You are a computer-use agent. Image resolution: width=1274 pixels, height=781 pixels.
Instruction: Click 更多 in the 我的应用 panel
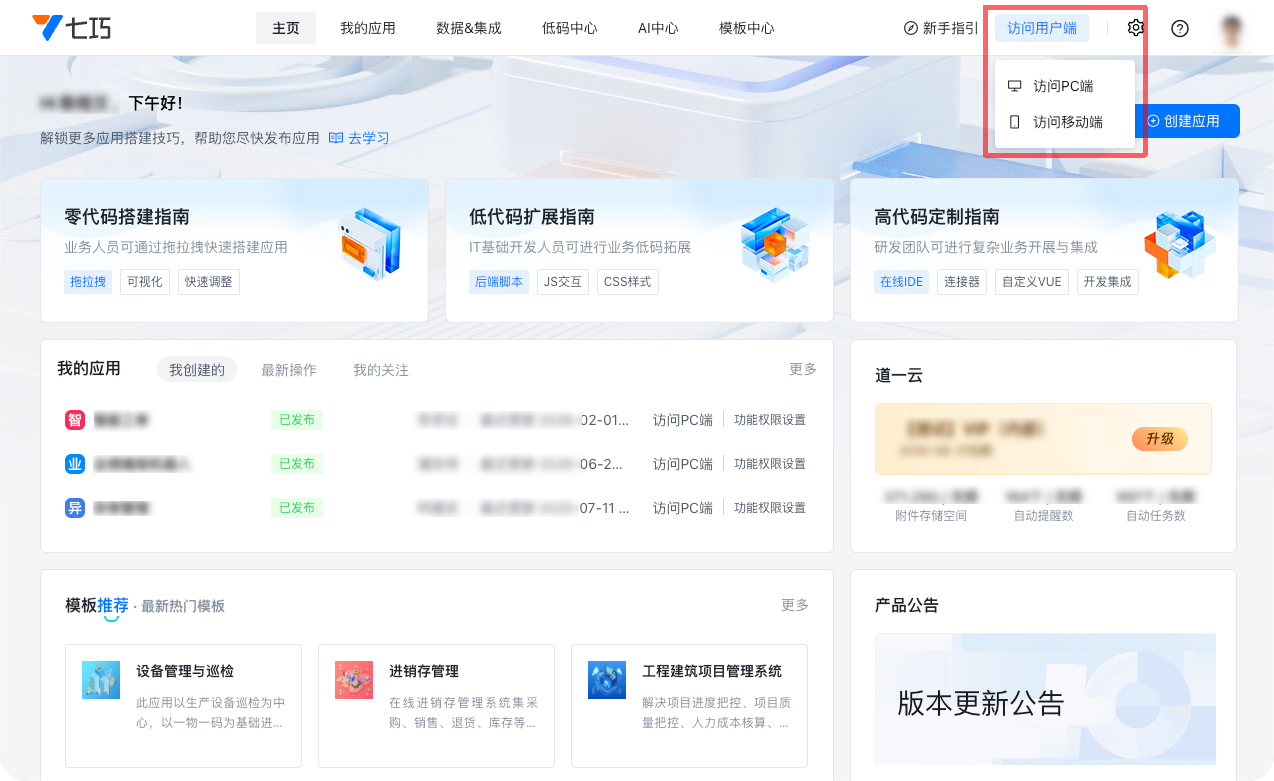pyautogui.click(x=803, y=369)
